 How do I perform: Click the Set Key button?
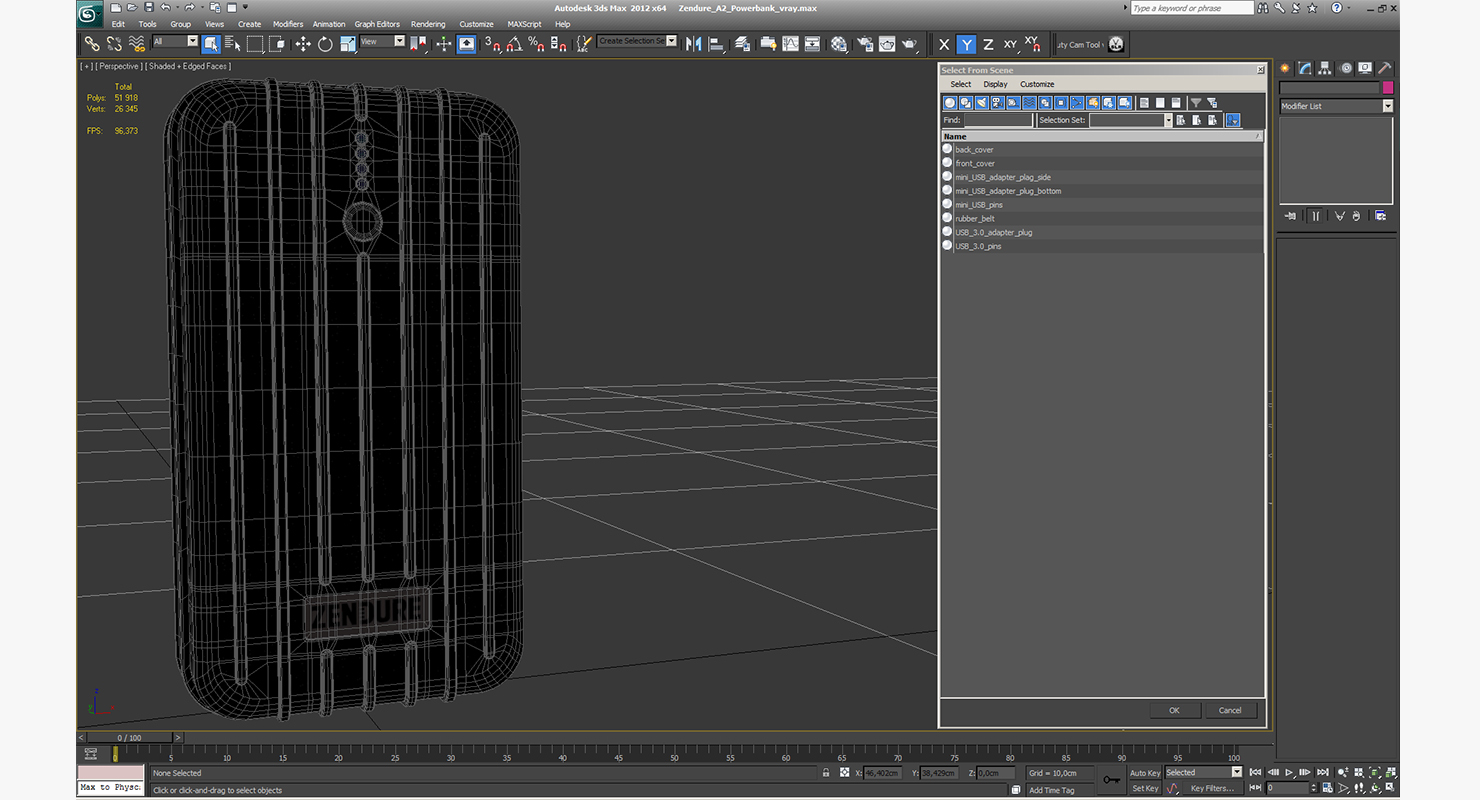click(x=1145, y=788)
